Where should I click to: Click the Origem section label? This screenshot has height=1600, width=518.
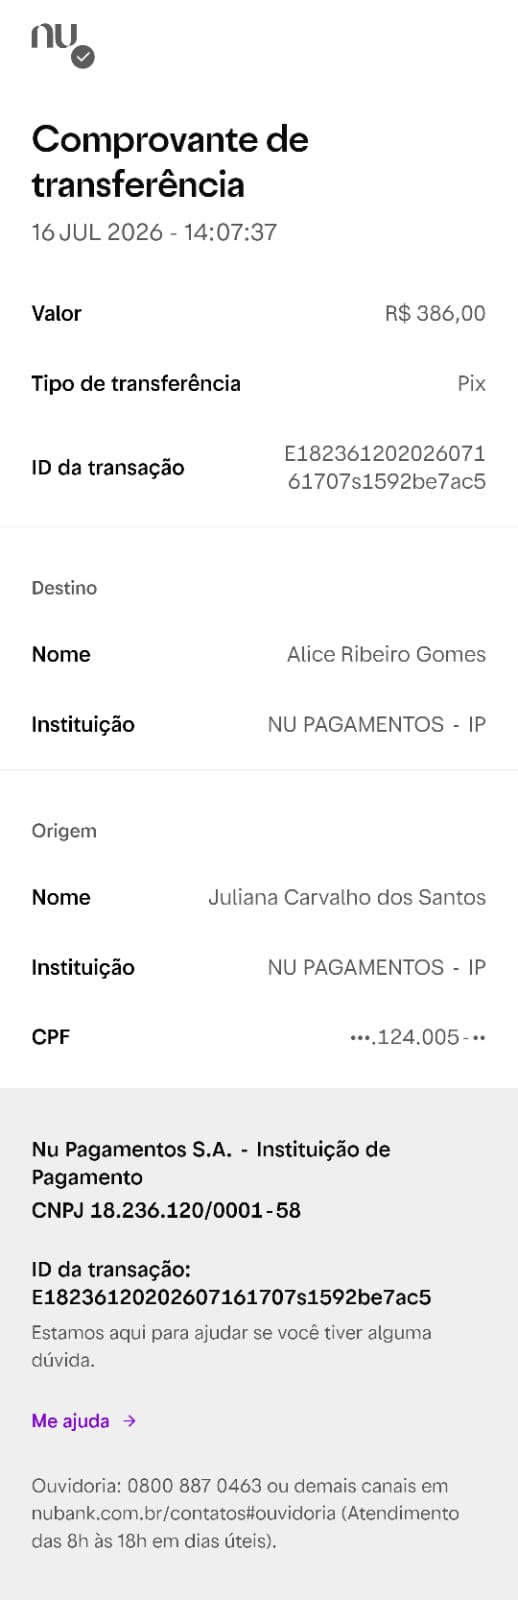click(64, 830)
